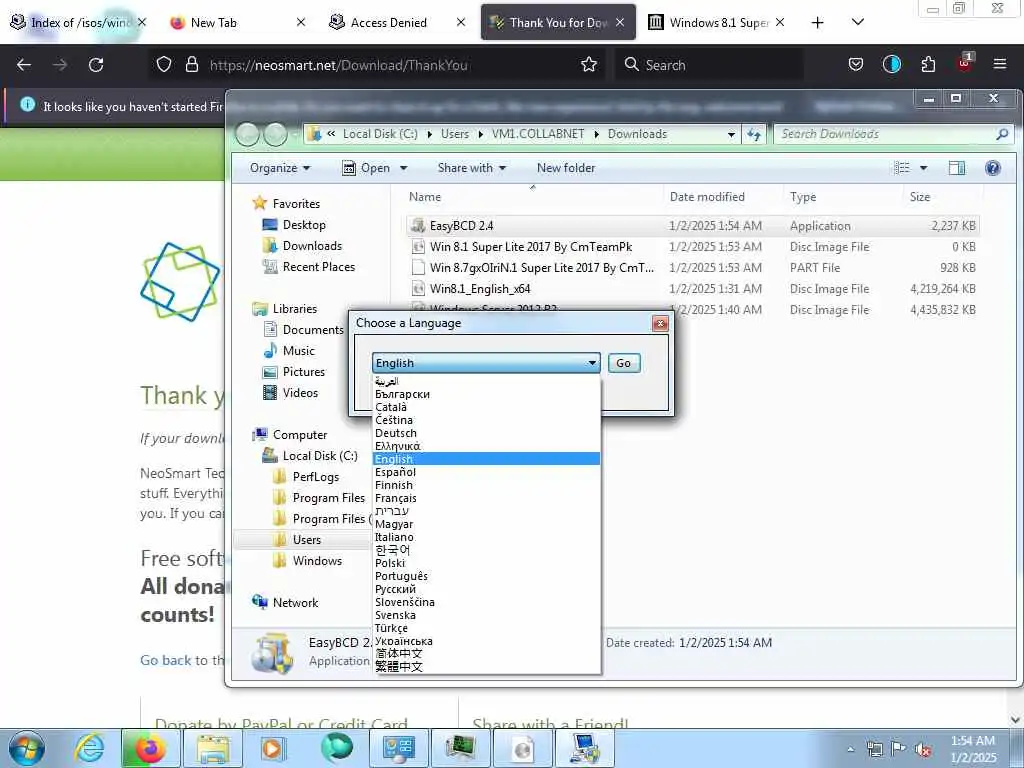
Task: Click the Users breadcrumb in address bar
Action: [x=455, y=134]
